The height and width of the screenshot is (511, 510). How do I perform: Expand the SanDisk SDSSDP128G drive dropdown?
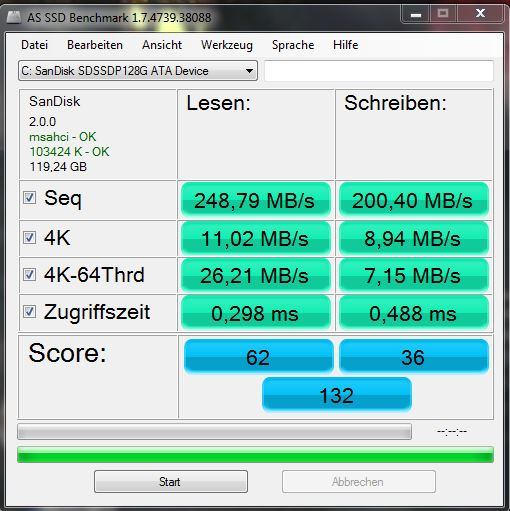point(138,71)
